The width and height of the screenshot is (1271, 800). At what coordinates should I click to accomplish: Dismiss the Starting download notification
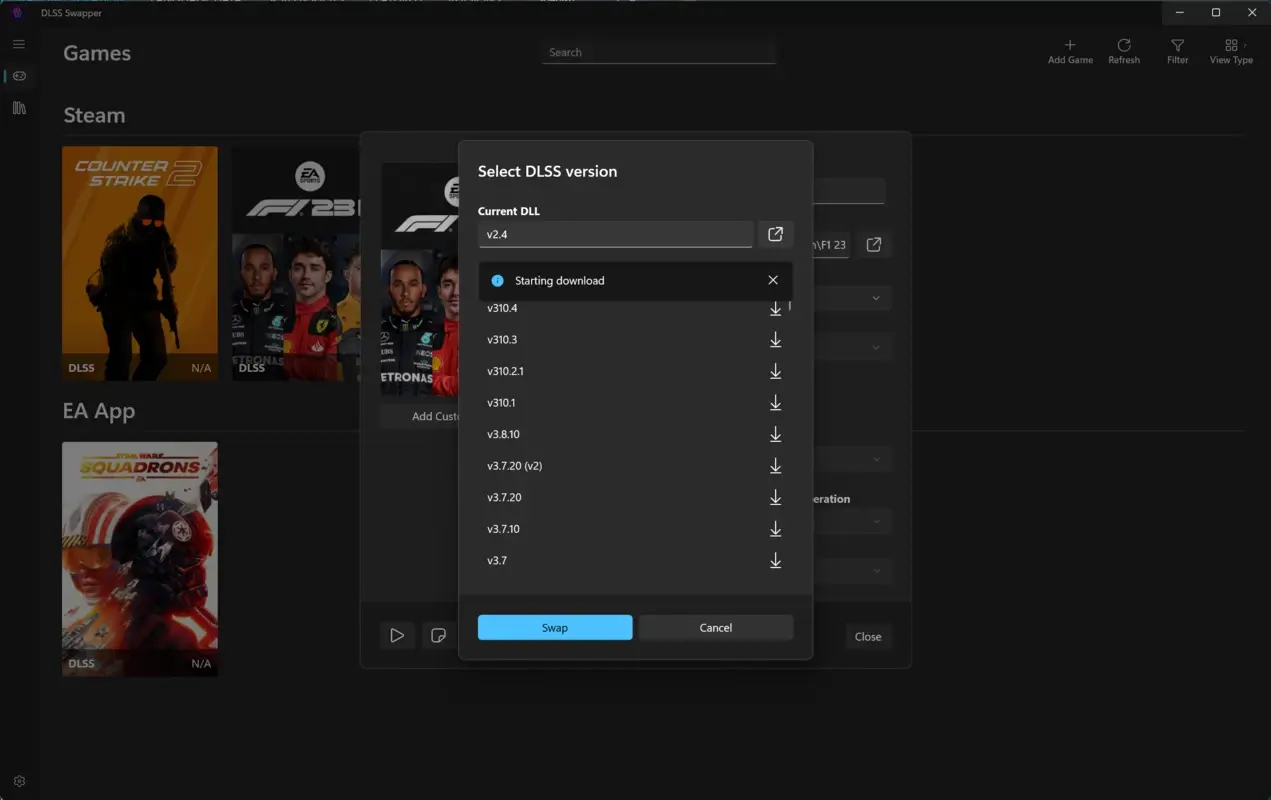772,280
